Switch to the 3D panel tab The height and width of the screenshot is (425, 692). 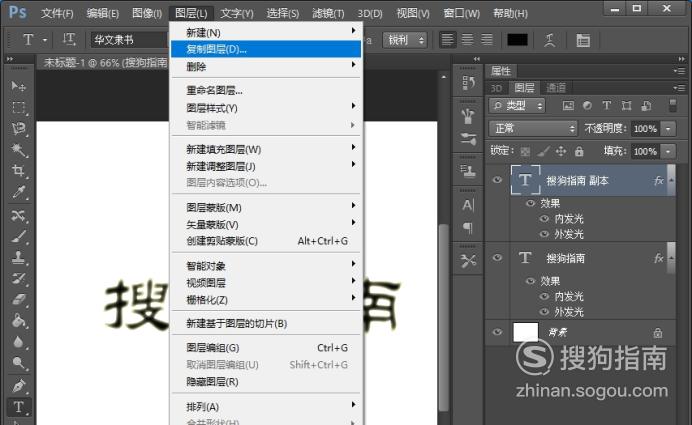496,88
